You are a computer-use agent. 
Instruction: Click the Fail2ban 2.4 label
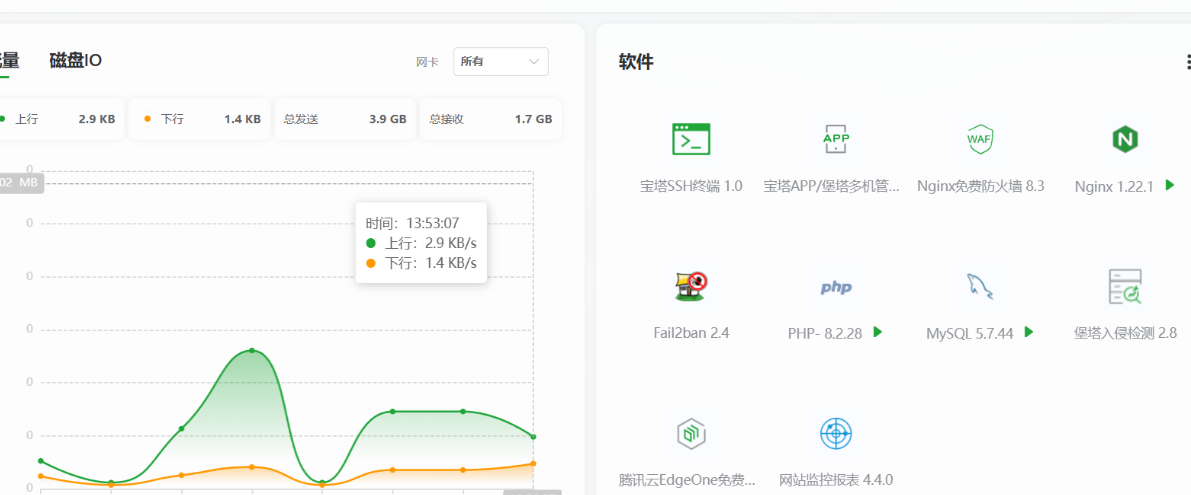[691, 333]
